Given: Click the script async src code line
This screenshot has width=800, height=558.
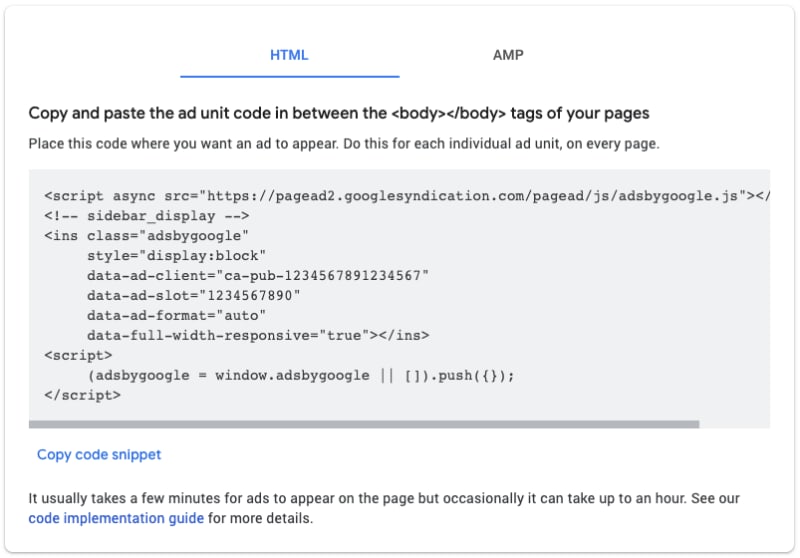Looking at the screenshot, I should (x=407, y=196).
